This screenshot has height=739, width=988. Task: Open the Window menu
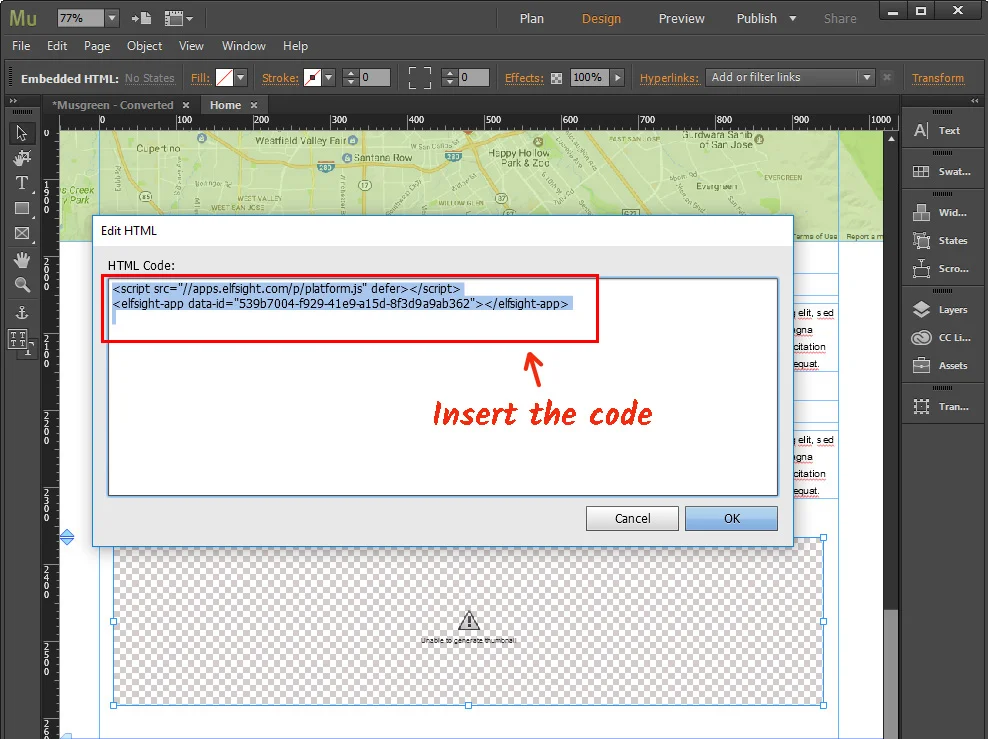click(x=244, y=46)
